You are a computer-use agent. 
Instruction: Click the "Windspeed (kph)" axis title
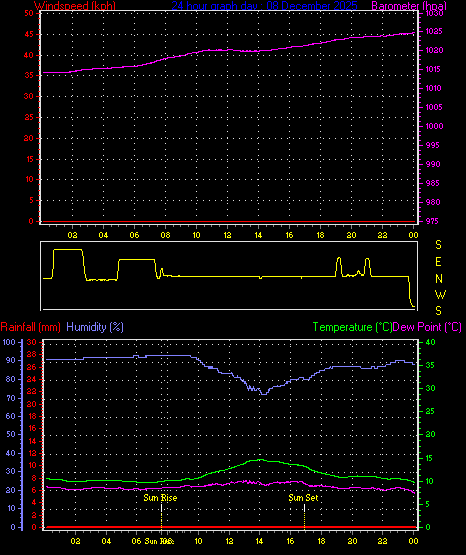75,6
